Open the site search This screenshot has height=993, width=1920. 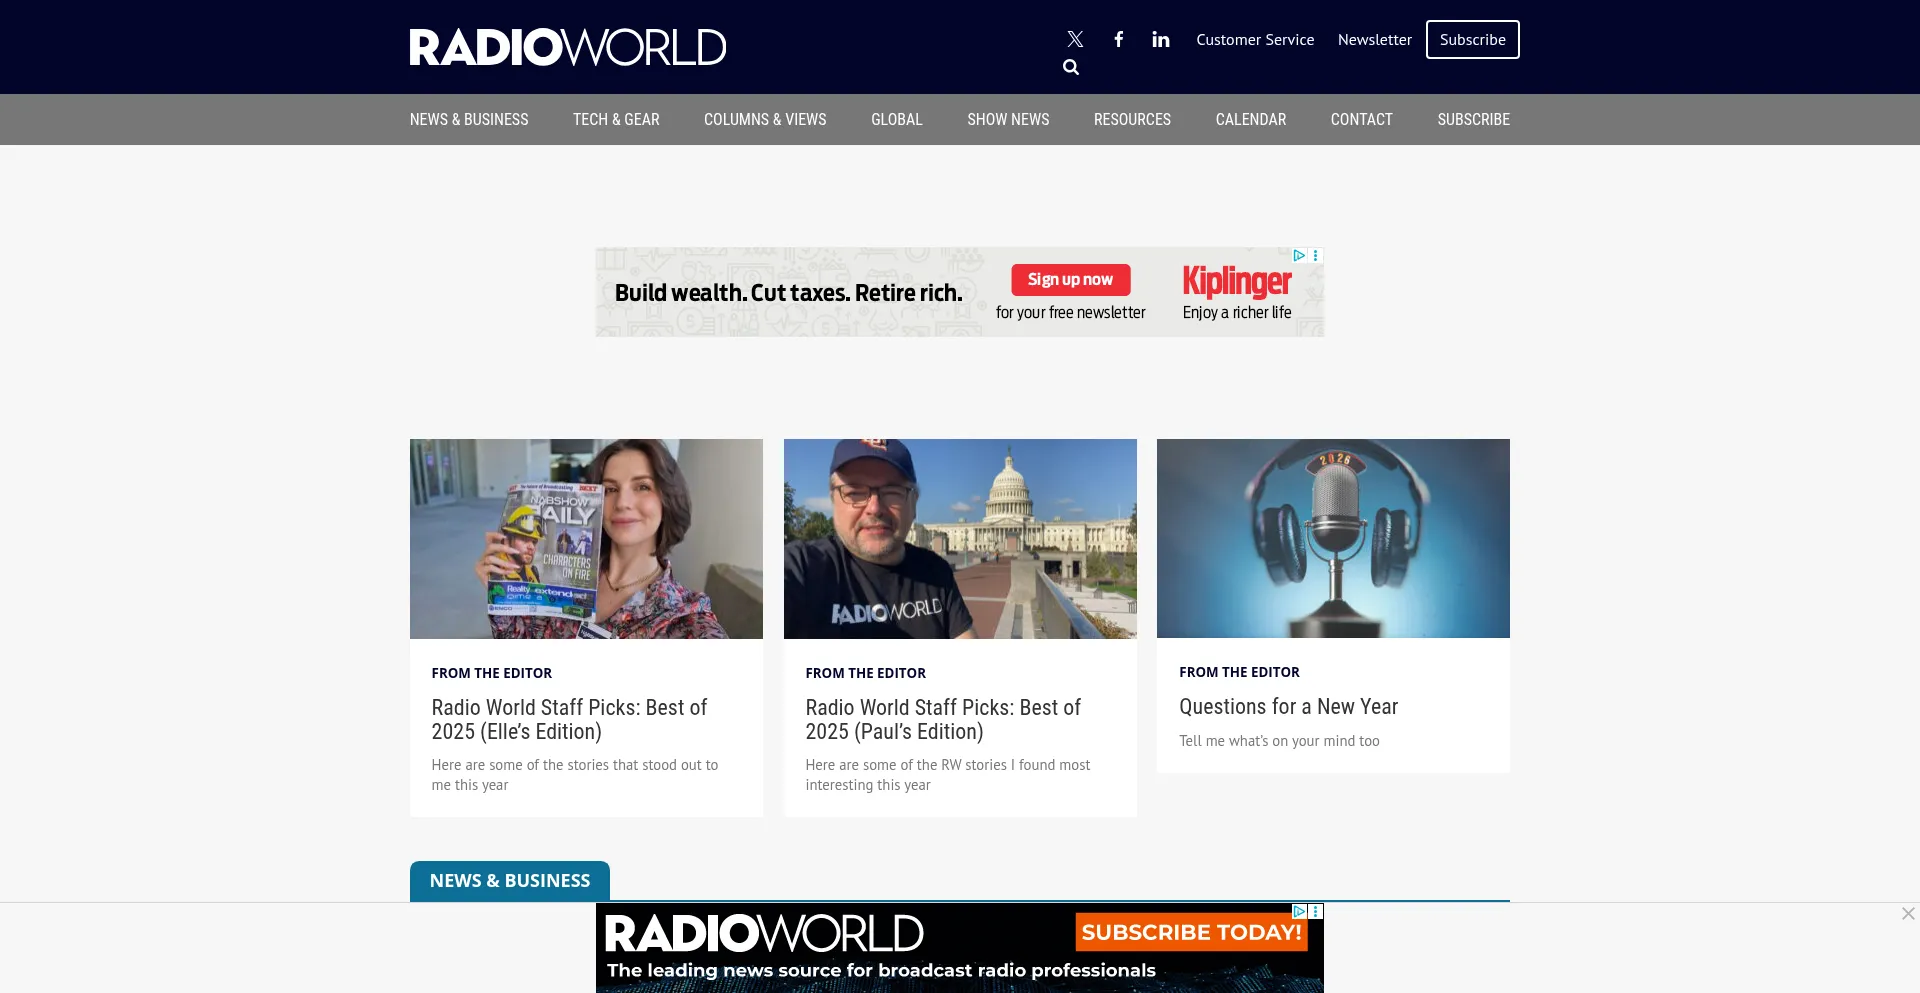point(1070,66)
